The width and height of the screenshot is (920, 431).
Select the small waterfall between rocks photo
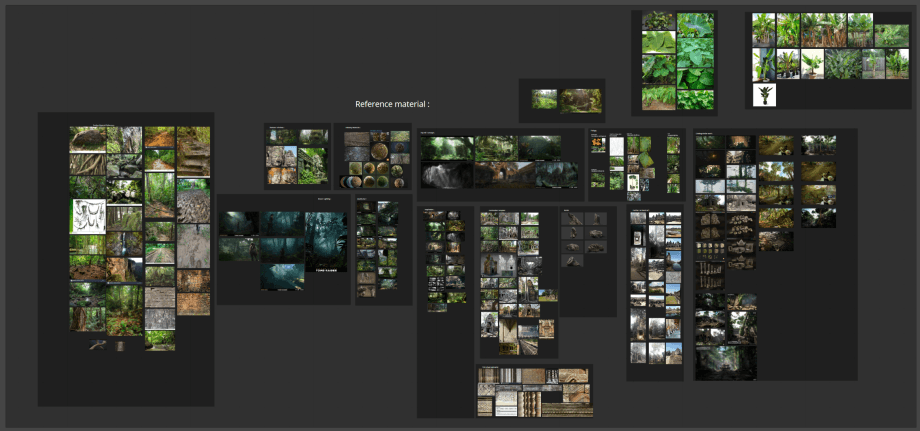[x=124, y=243]
